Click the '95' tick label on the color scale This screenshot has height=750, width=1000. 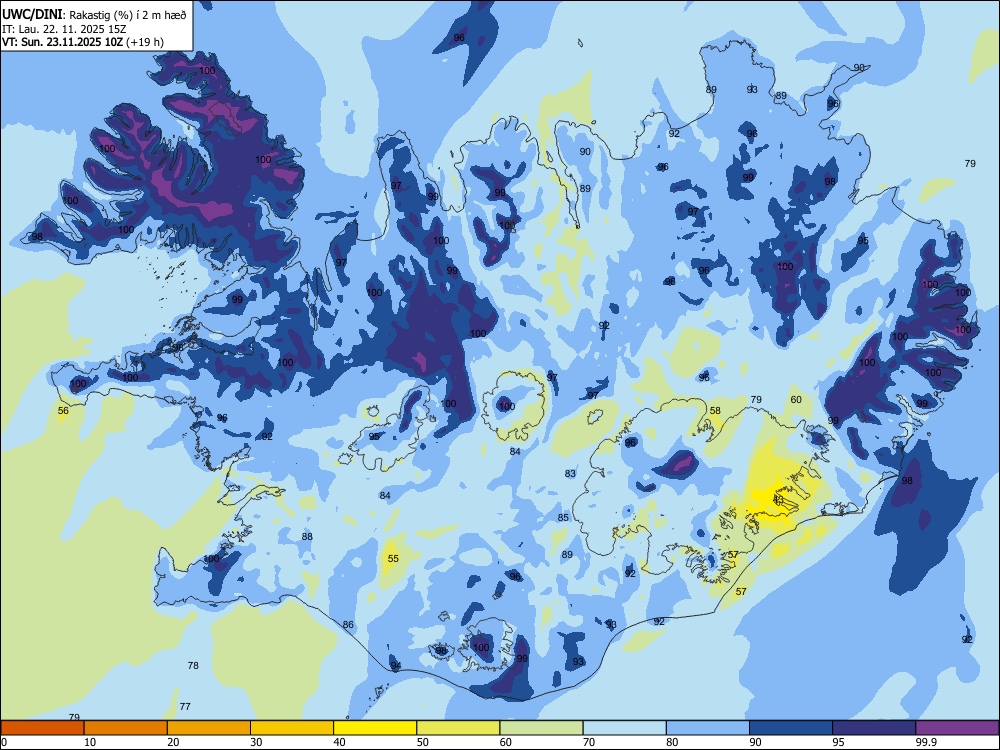coord(839,742)
